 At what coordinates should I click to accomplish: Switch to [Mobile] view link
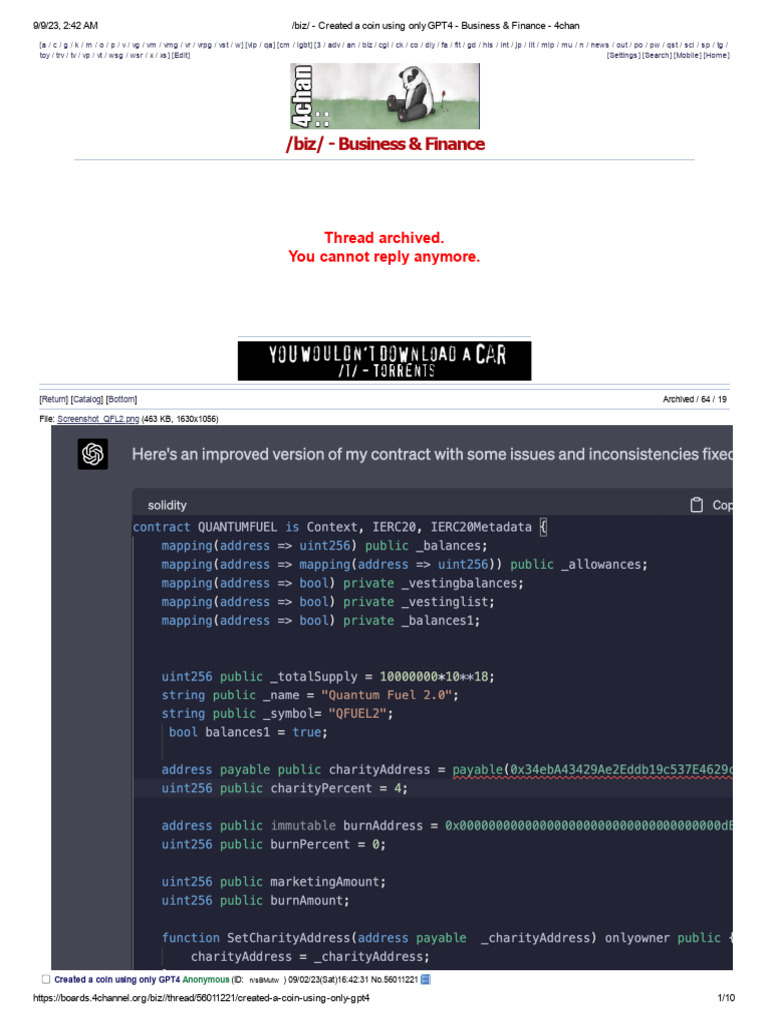(x=688, y=56)
